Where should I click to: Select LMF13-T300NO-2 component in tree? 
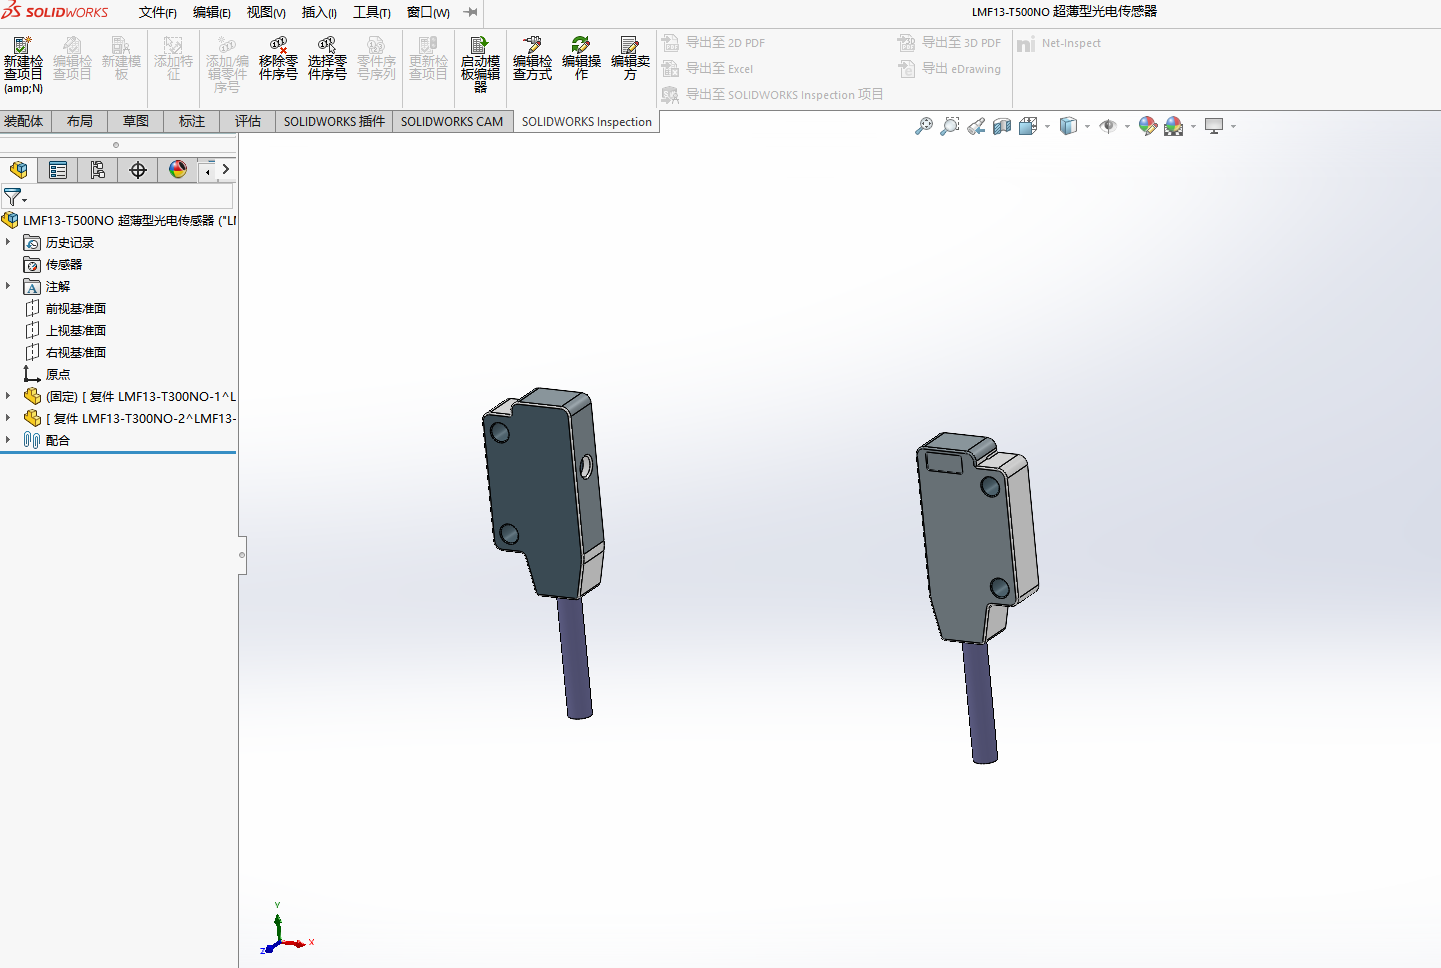(130, 418)
